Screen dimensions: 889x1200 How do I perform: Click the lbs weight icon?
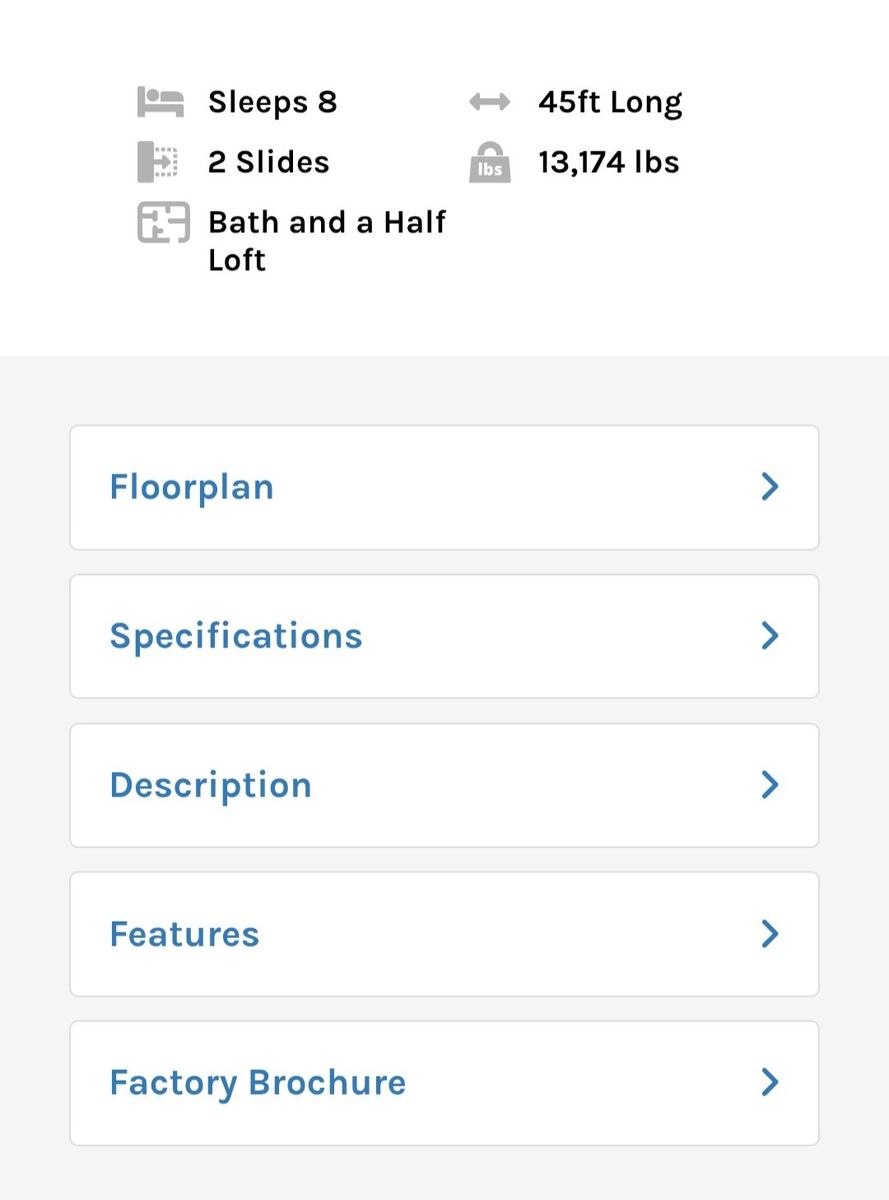point(490,163)
